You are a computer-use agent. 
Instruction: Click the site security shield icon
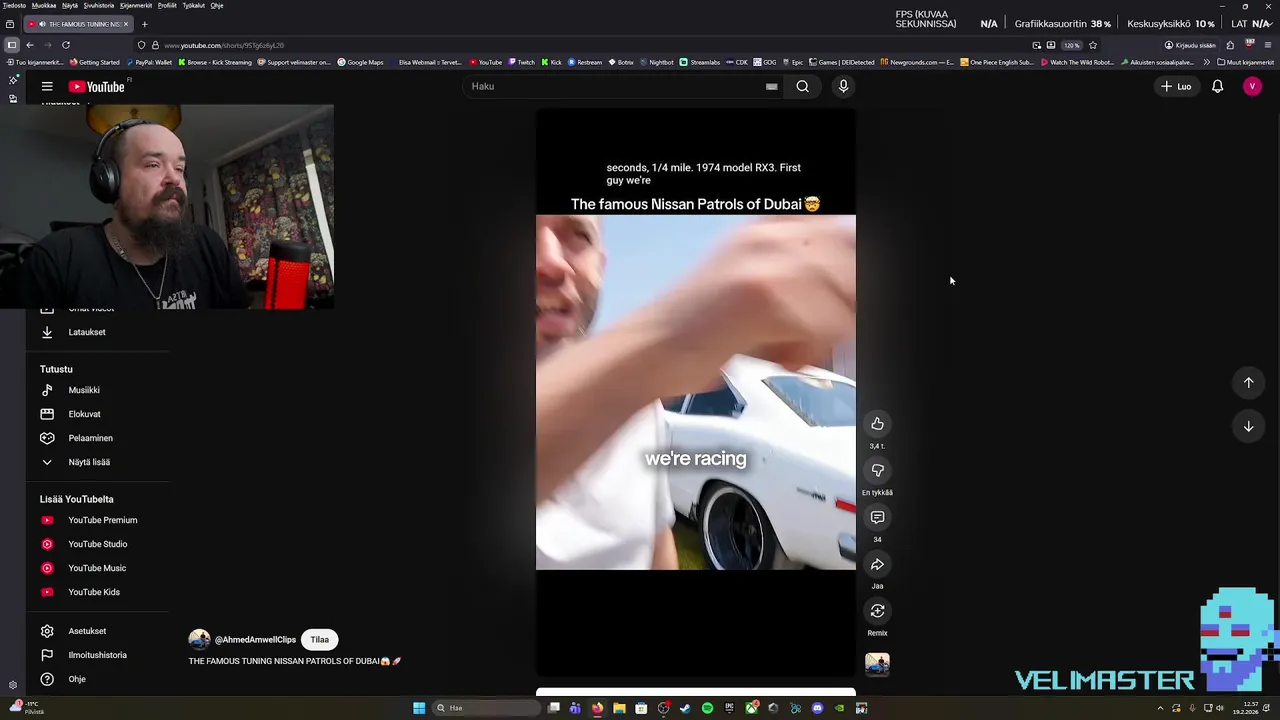(x=142, y=45)
